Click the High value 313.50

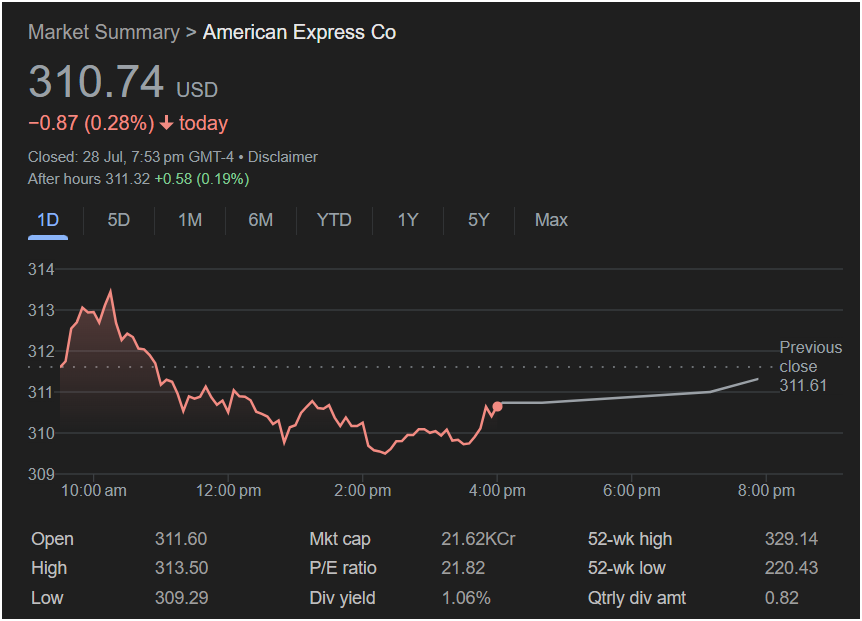pos(181,568)
